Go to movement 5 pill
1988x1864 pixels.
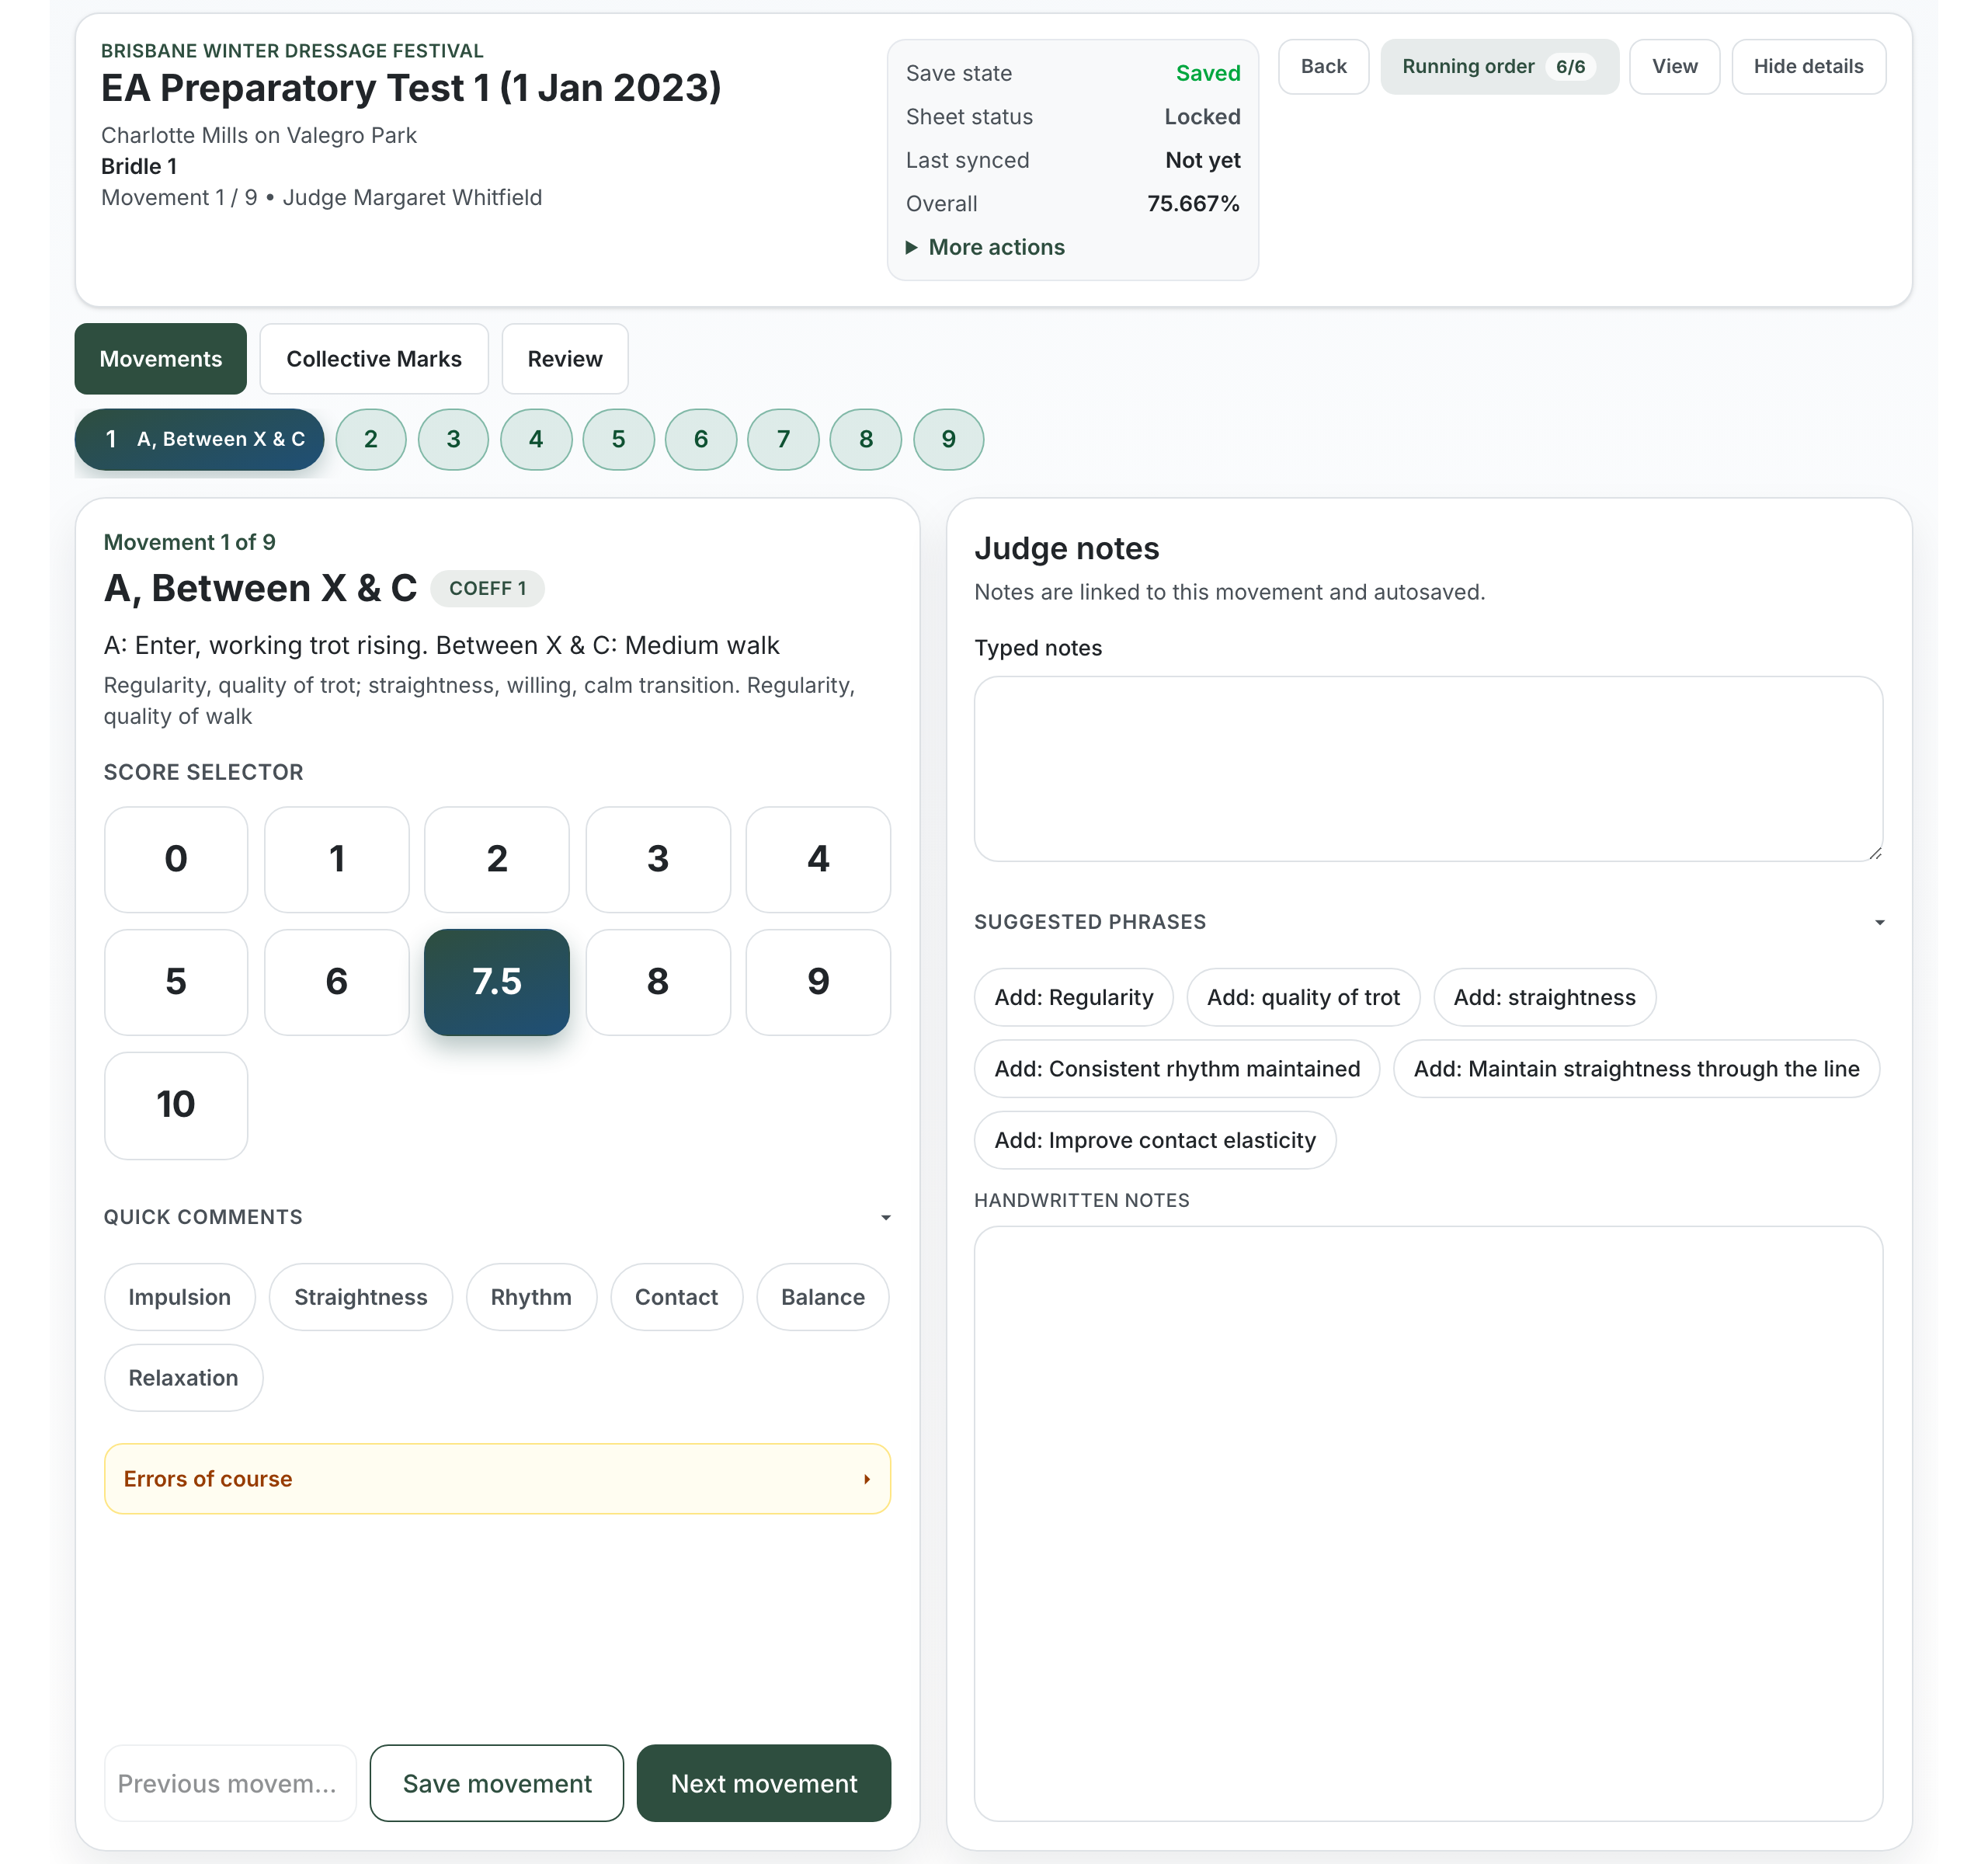(619, 439)
